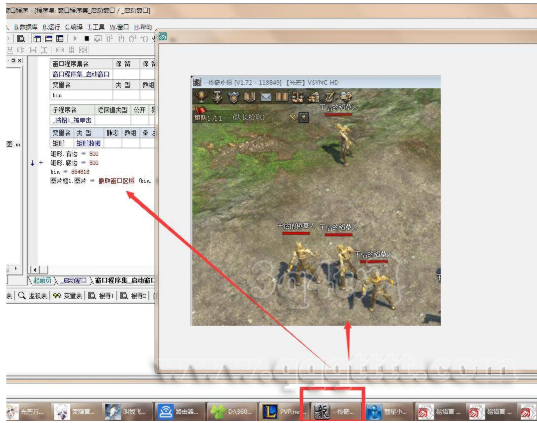
Task: Click the X button on game team bar
Action: (x=292, y=117)
